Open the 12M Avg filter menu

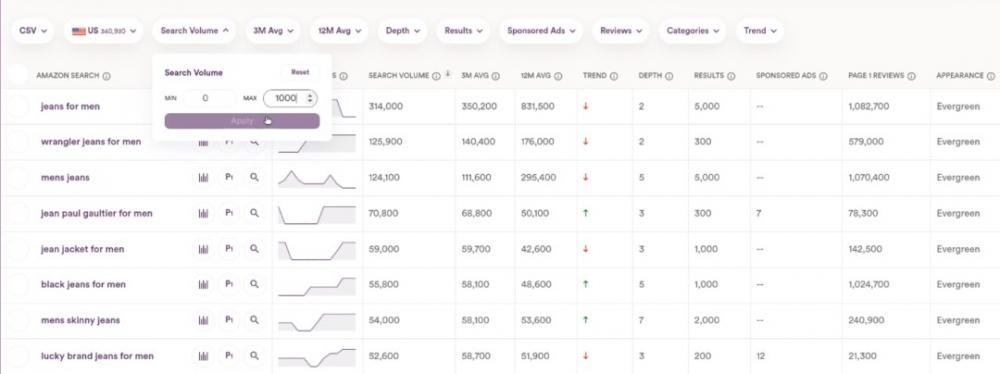(339, 31)
